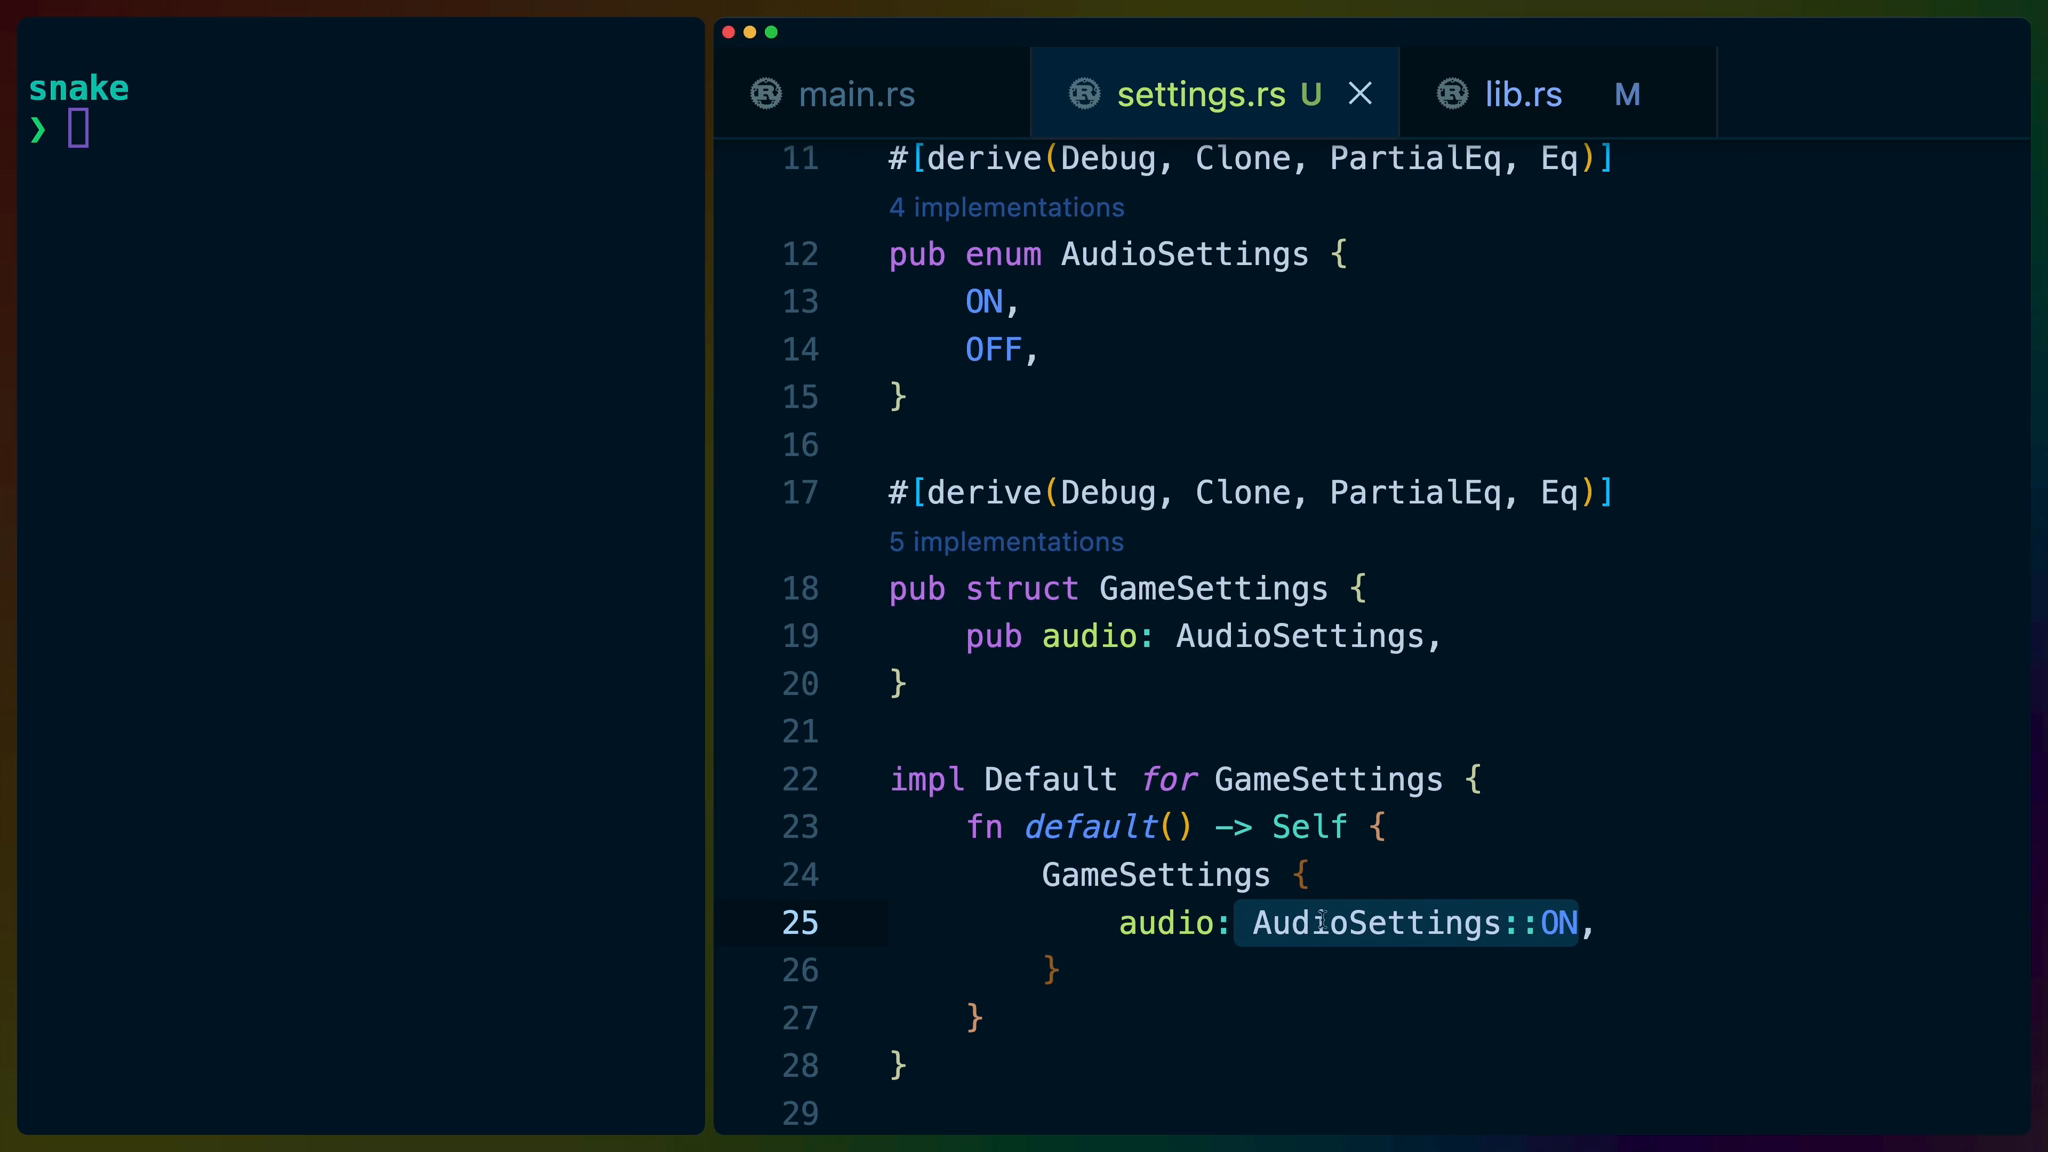Open the '5 implementations' code lens
The height and width of the screenshot is (1152, 2048).
pos(1006,541)
